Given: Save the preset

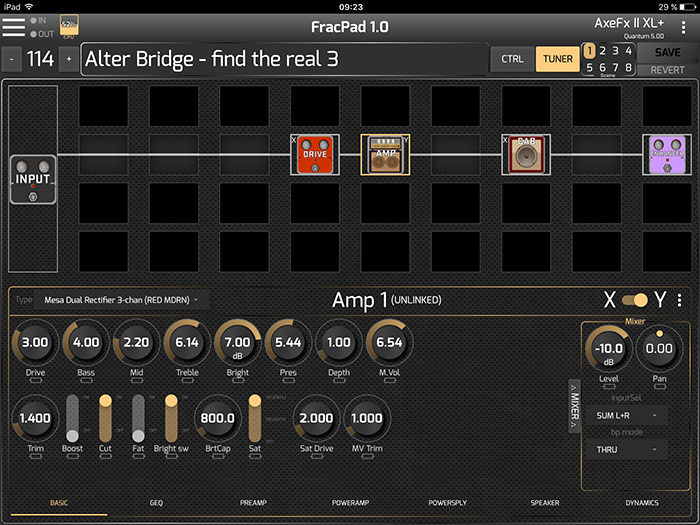Looking at the screenshot, I should point(667,53).
